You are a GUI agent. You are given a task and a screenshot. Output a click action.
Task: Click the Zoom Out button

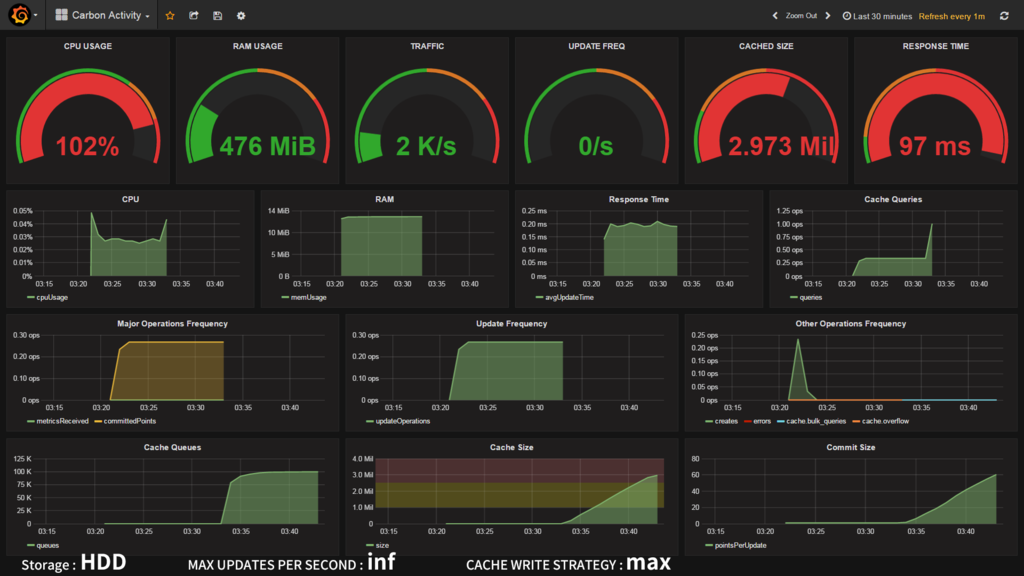tap(801, 16)
